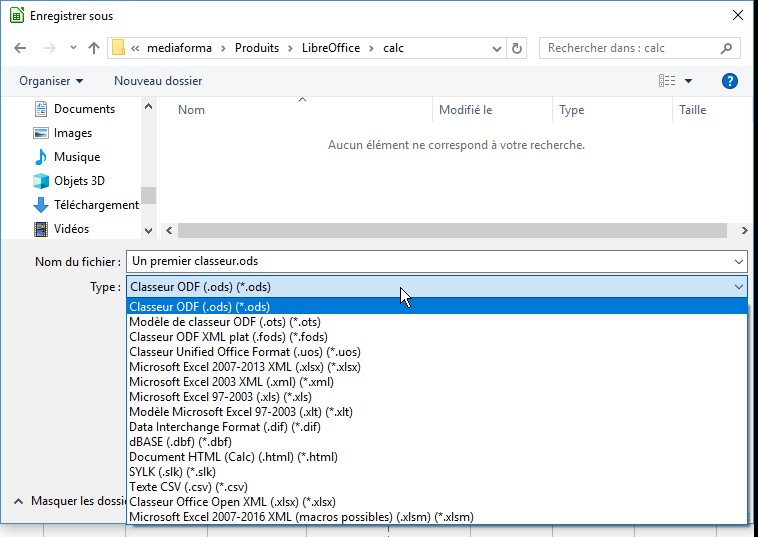Select Musique in the navigation pane

[76, 157]
